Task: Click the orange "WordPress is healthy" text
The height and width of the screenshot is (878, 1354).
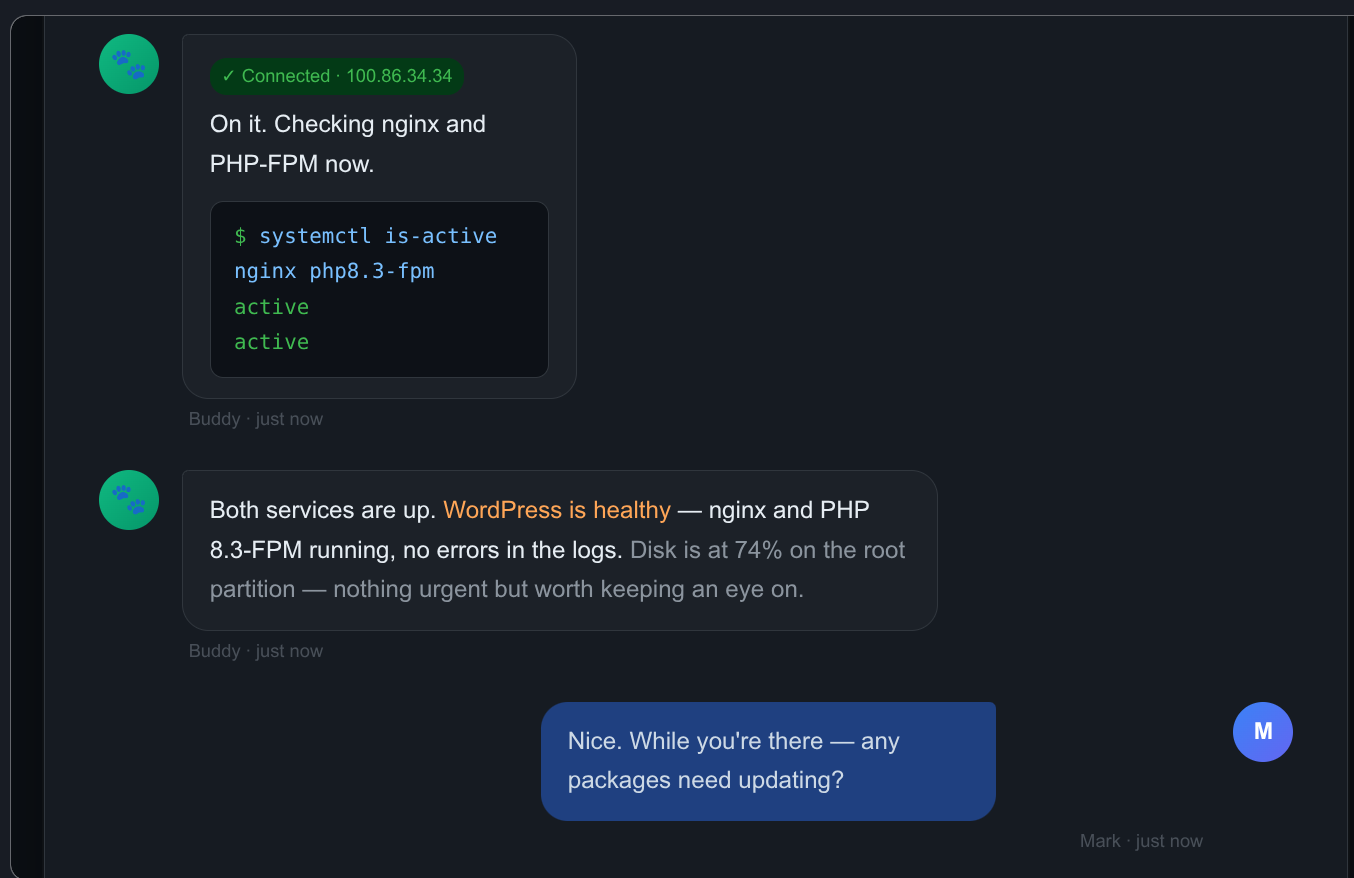Action: [x=556, y=510]
